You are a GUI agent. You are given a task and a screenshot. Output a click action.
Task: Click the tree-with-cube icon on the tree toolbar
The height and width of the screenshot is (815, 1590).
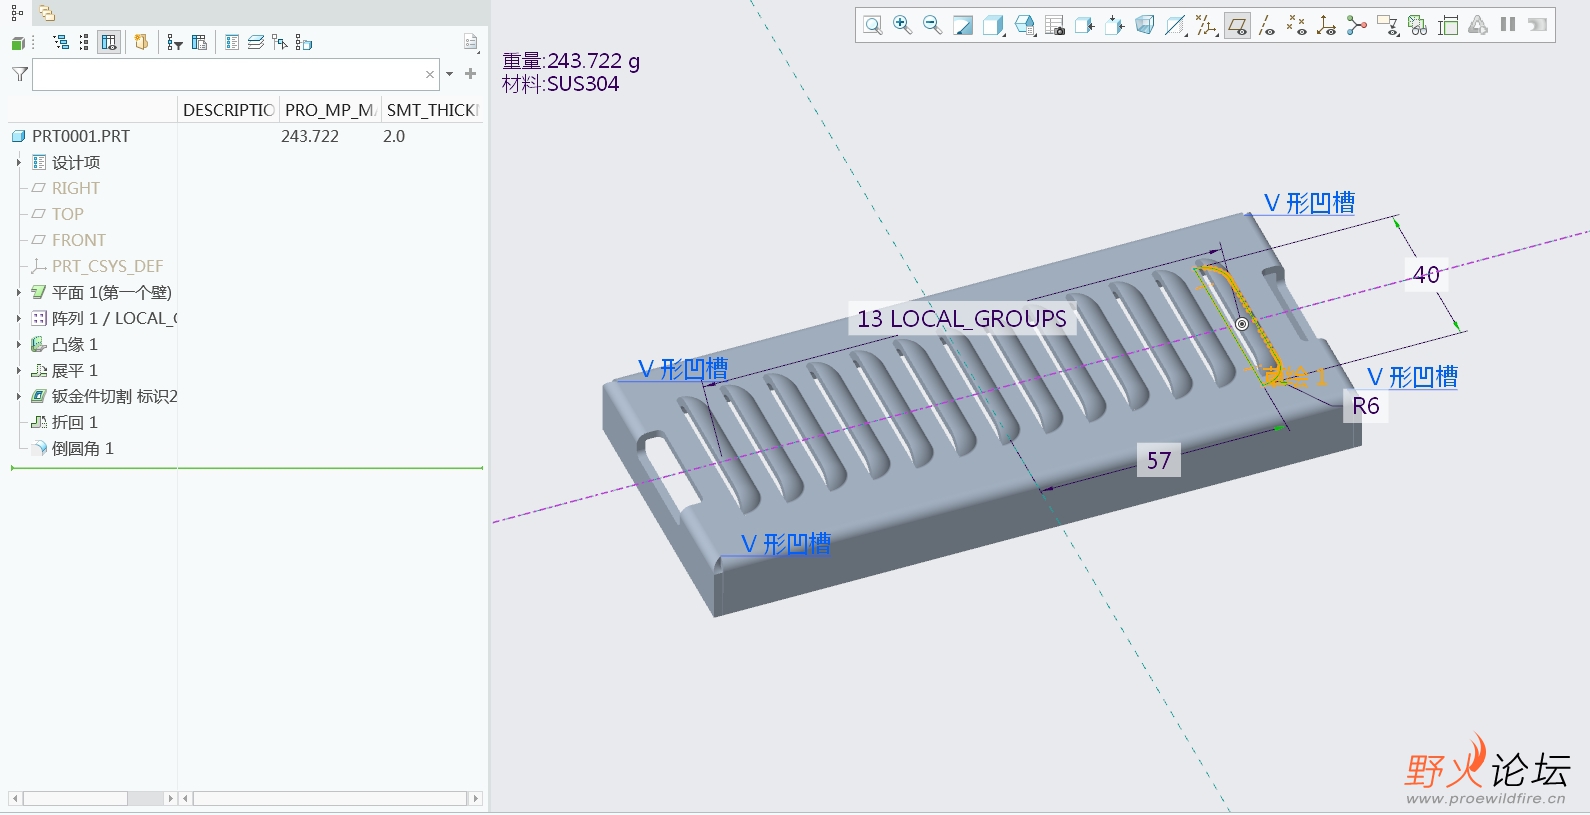tap(304, 42)
